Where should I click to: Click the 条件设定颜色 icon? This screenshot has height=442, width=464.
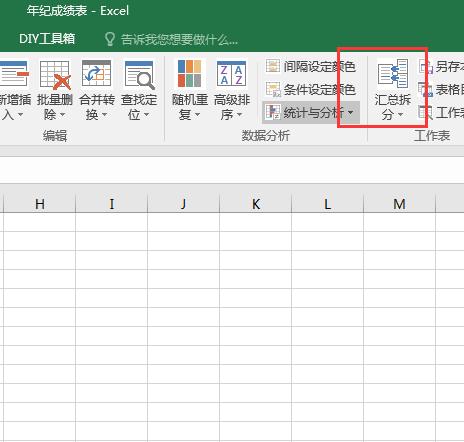[x=273, y=89]
